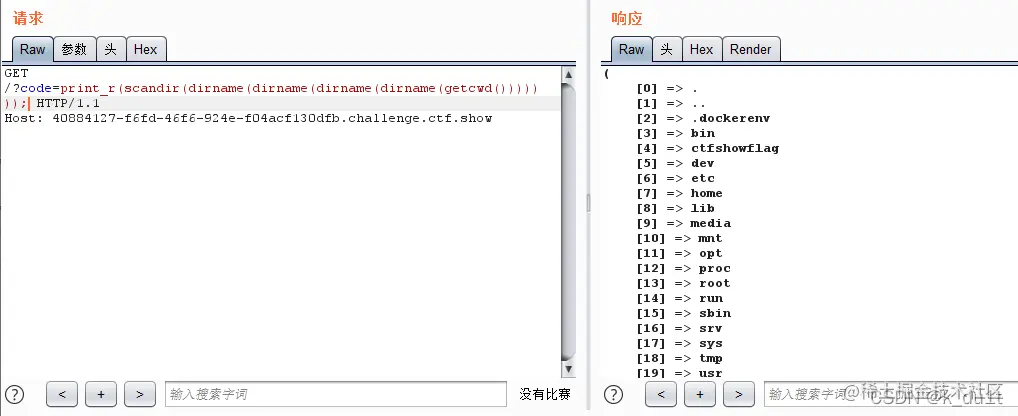Click the 请求 panel heading
Image resolution: width=1018 pixels, height=416 pixels.
[x=28, y=18]
